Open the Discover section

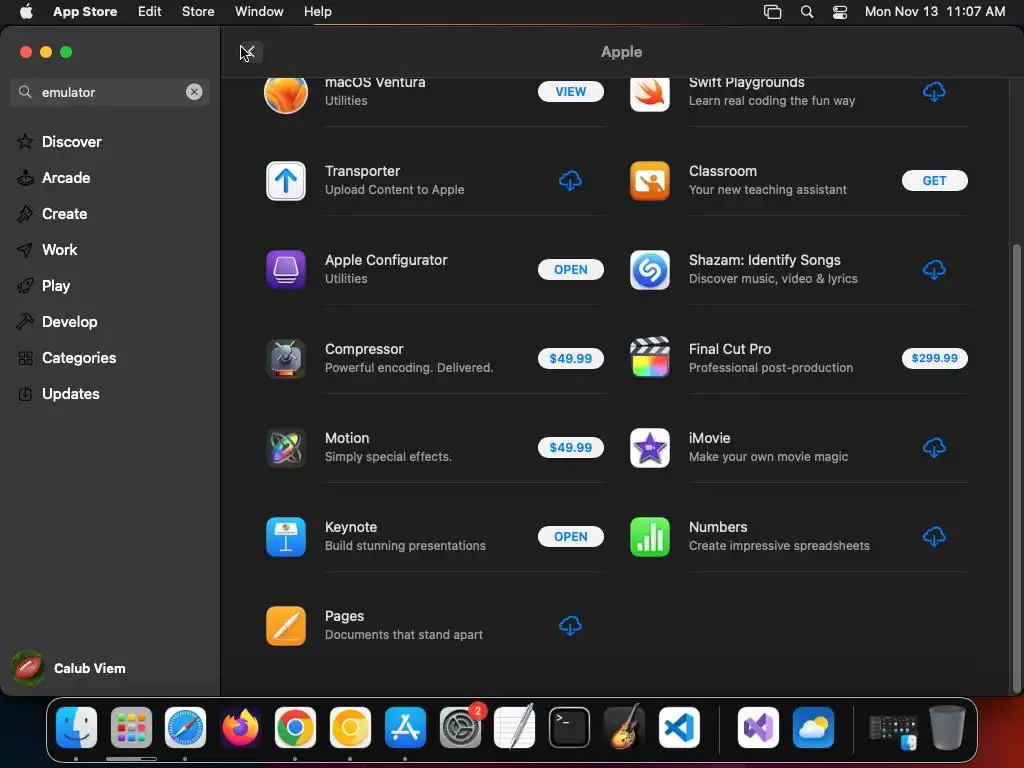coord(71,142)
